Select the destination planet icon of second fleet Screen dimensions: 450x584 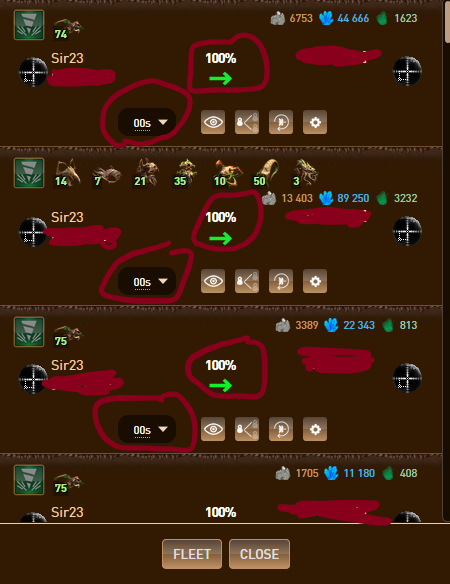click(407, 231)
